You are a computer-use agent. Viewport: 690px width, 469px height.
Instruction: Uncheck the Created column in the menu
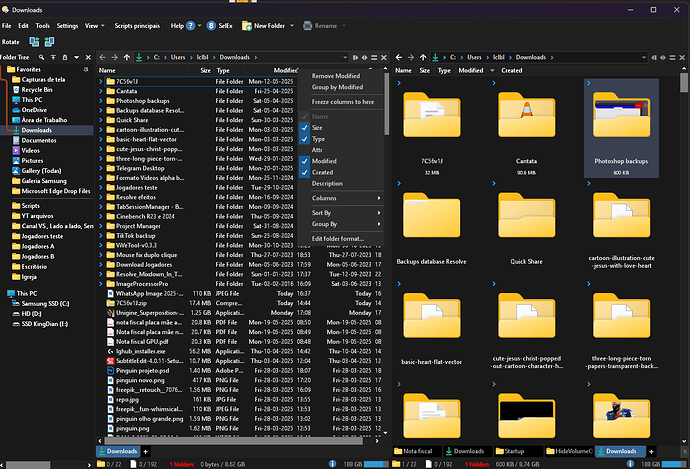click(305, 172)
